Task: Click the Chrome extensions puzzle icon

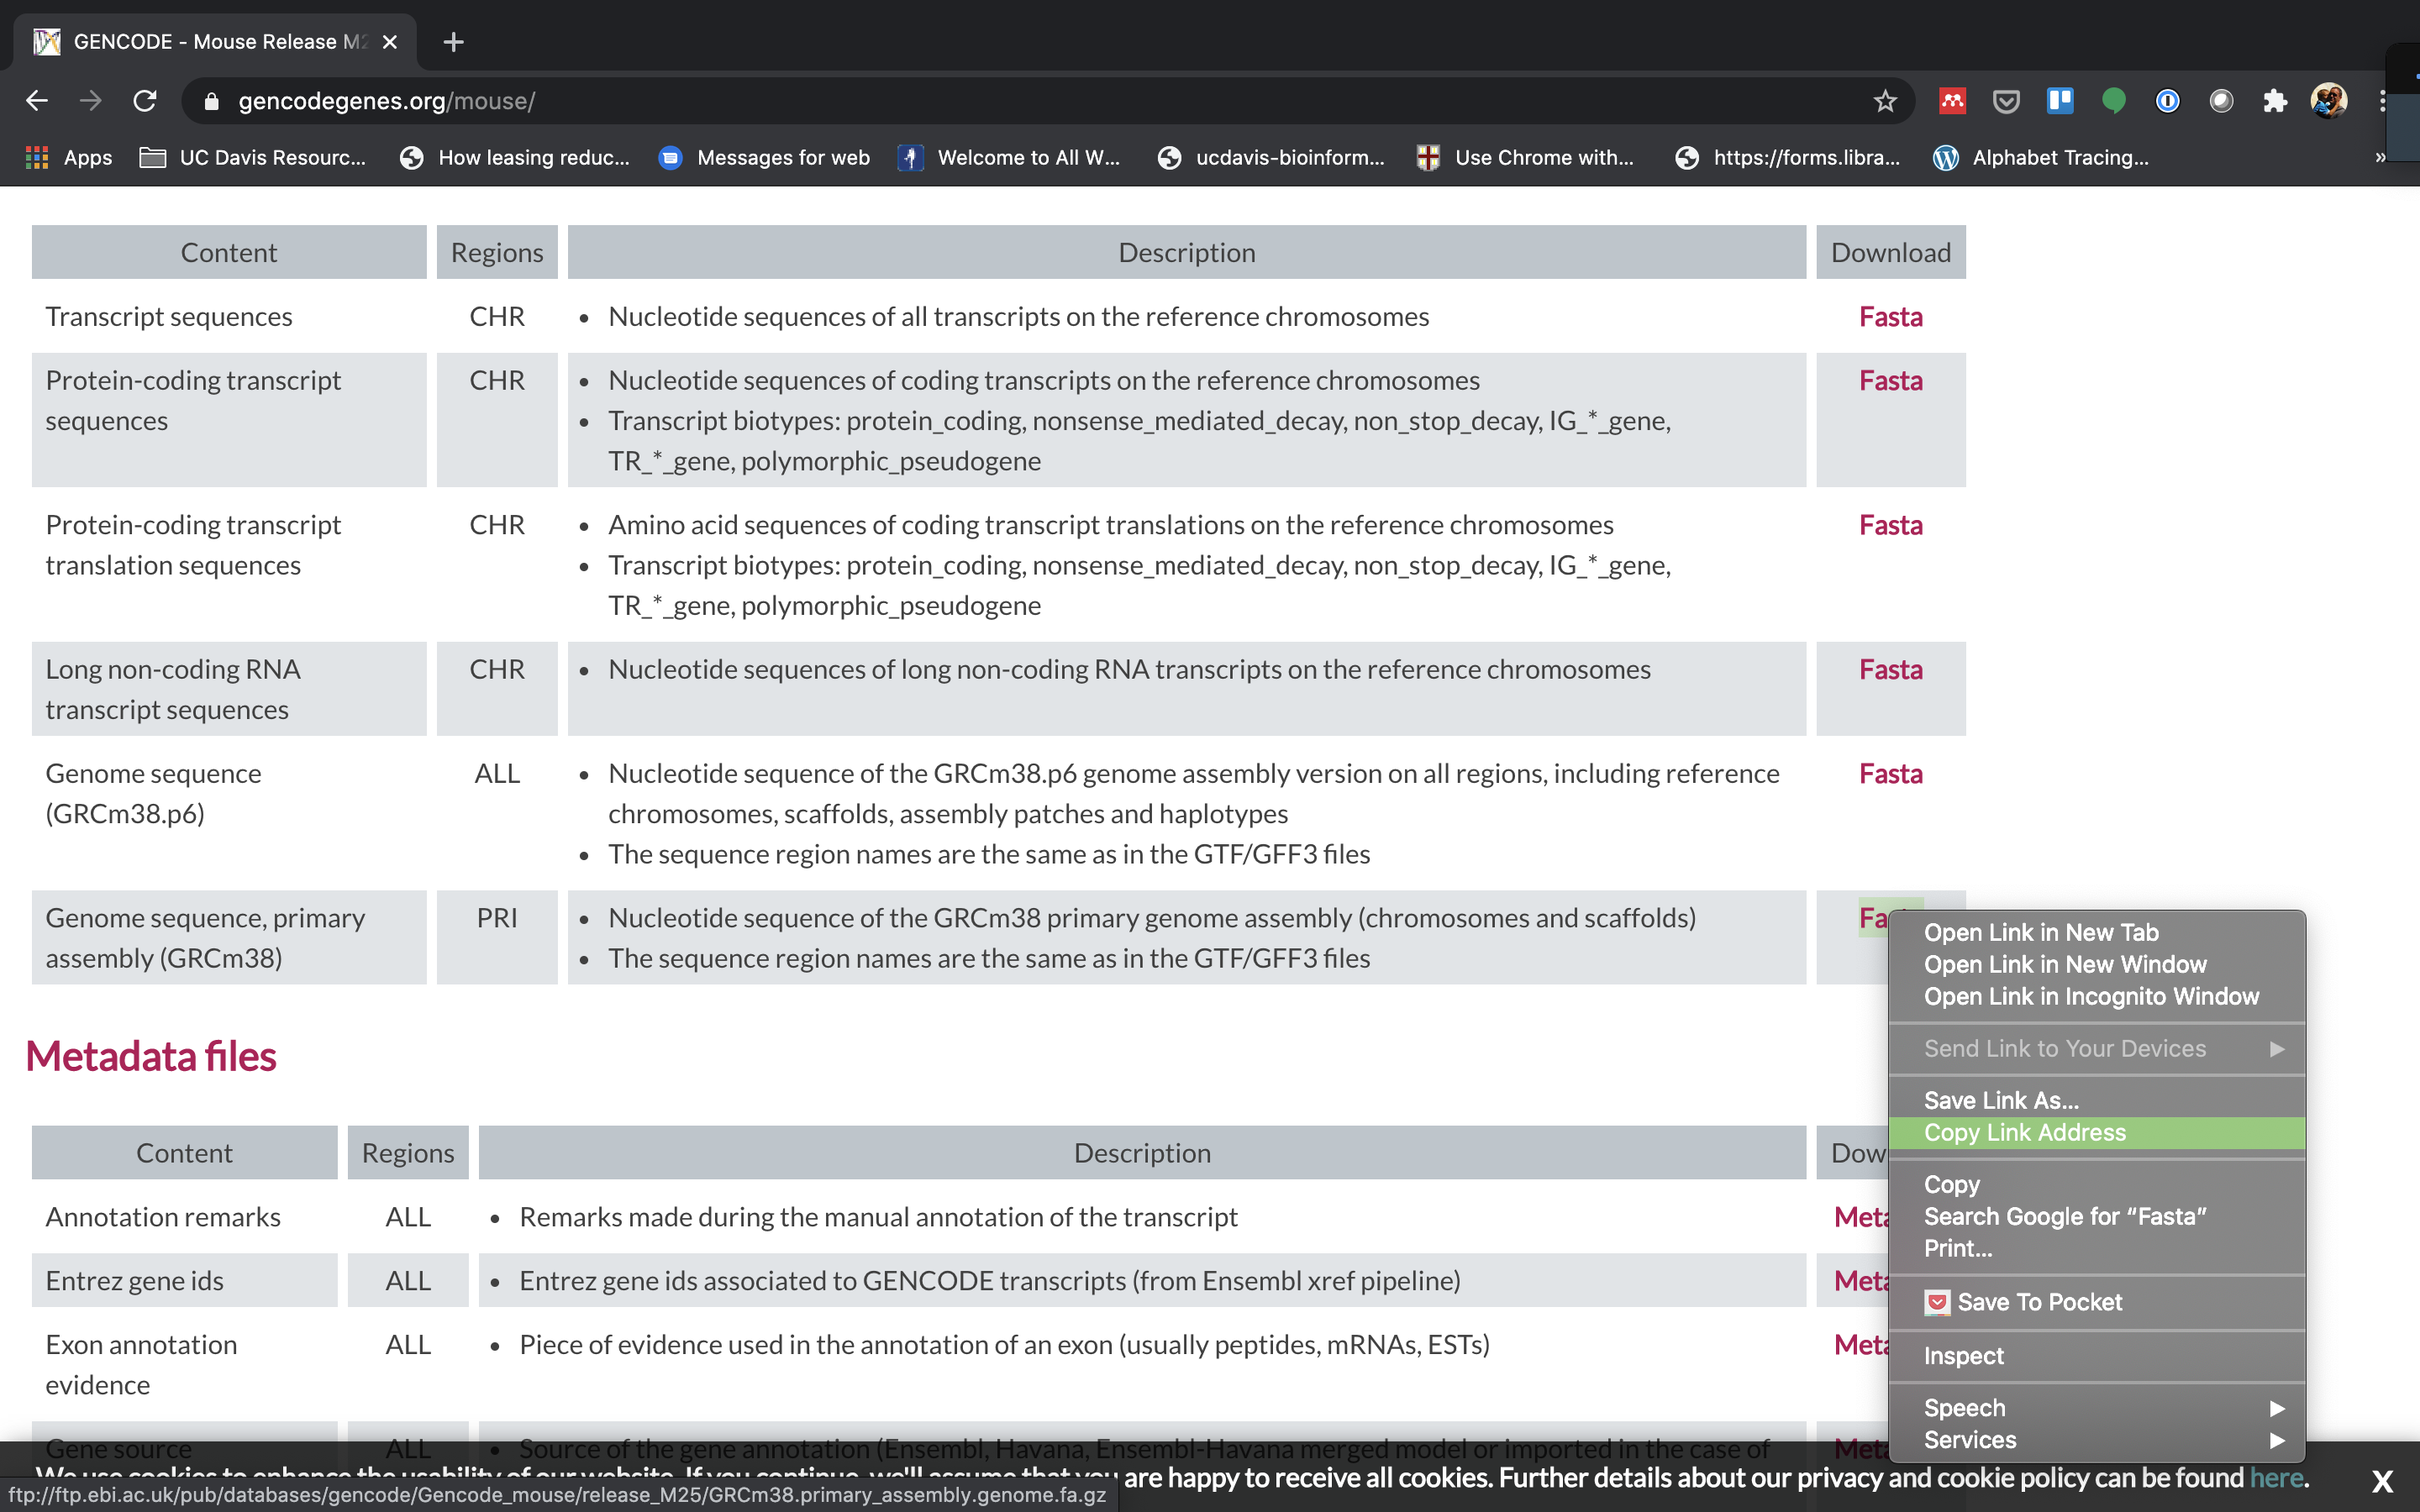Action: [x=2275, y=101]
